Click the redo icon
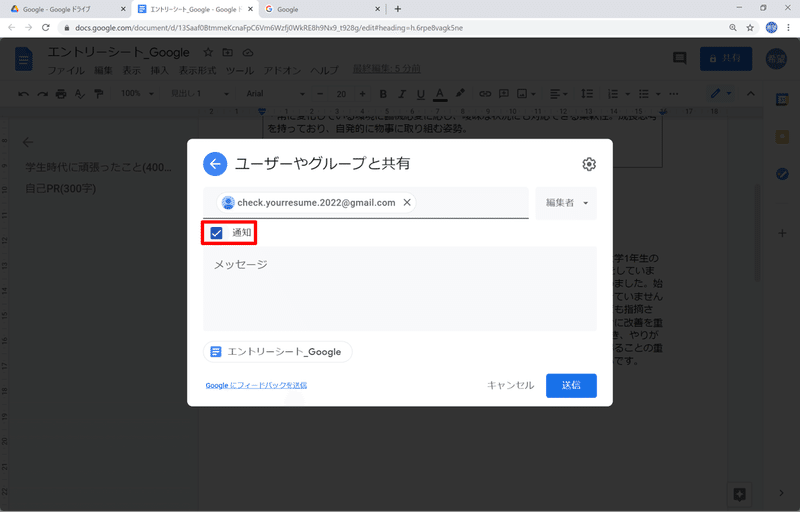Screen dimensions: 800x512 pos(42,94)
